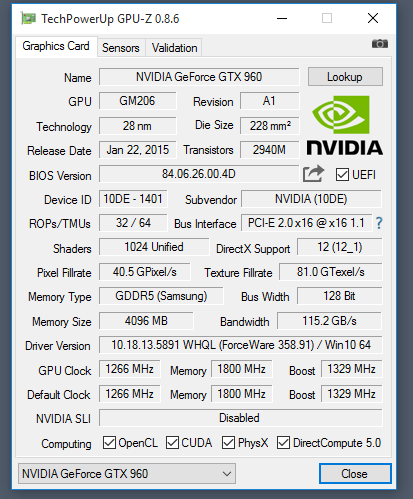The height and width of the screenshot is (499, 413).
Task: Click the NVIDIA logo image
Action: [x=345, y=125]
